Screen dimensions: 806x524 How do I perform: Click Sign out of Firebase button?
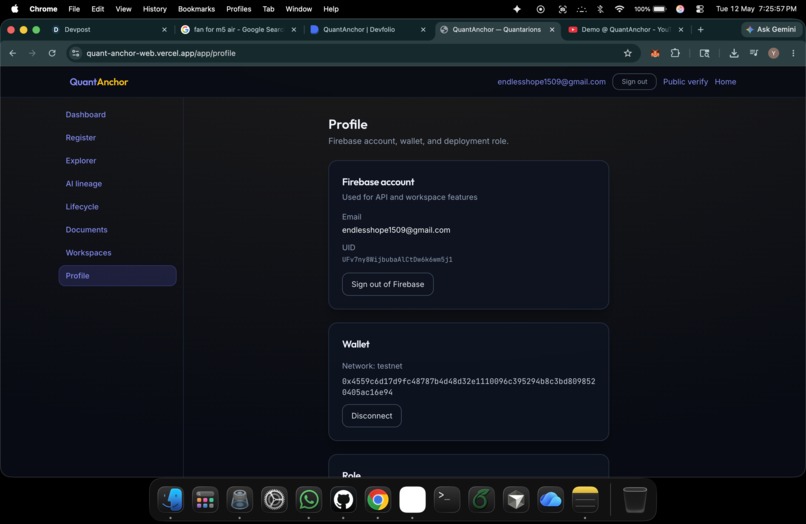[x=388, y=284]
